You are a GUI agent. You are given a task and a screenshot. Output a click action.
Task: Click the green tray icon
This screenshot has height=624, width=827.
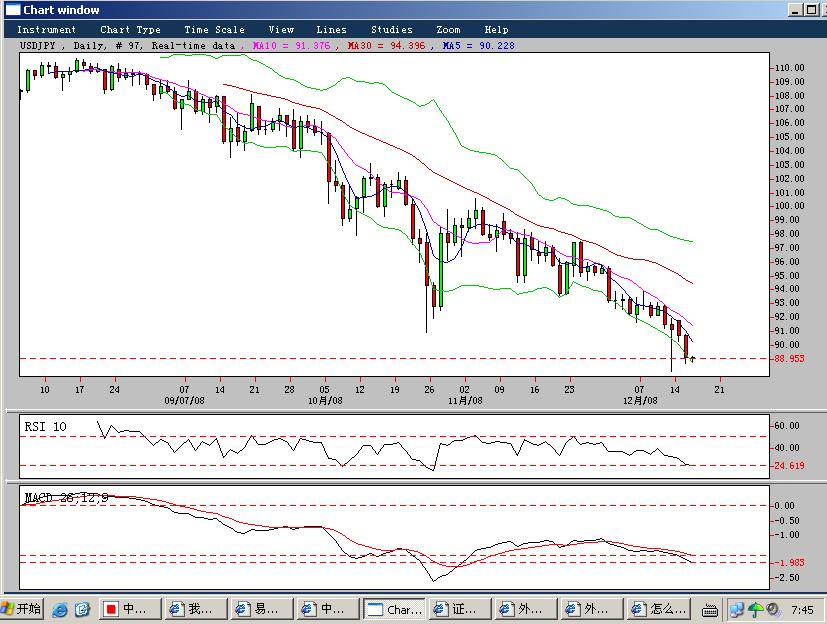click(x=756, y=609)
